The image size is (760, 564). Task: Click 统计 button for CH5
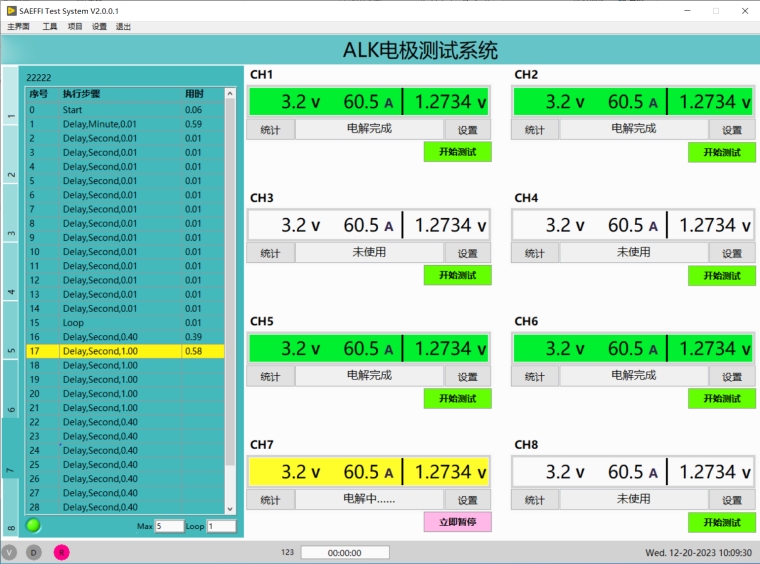(x=270, y=377)
